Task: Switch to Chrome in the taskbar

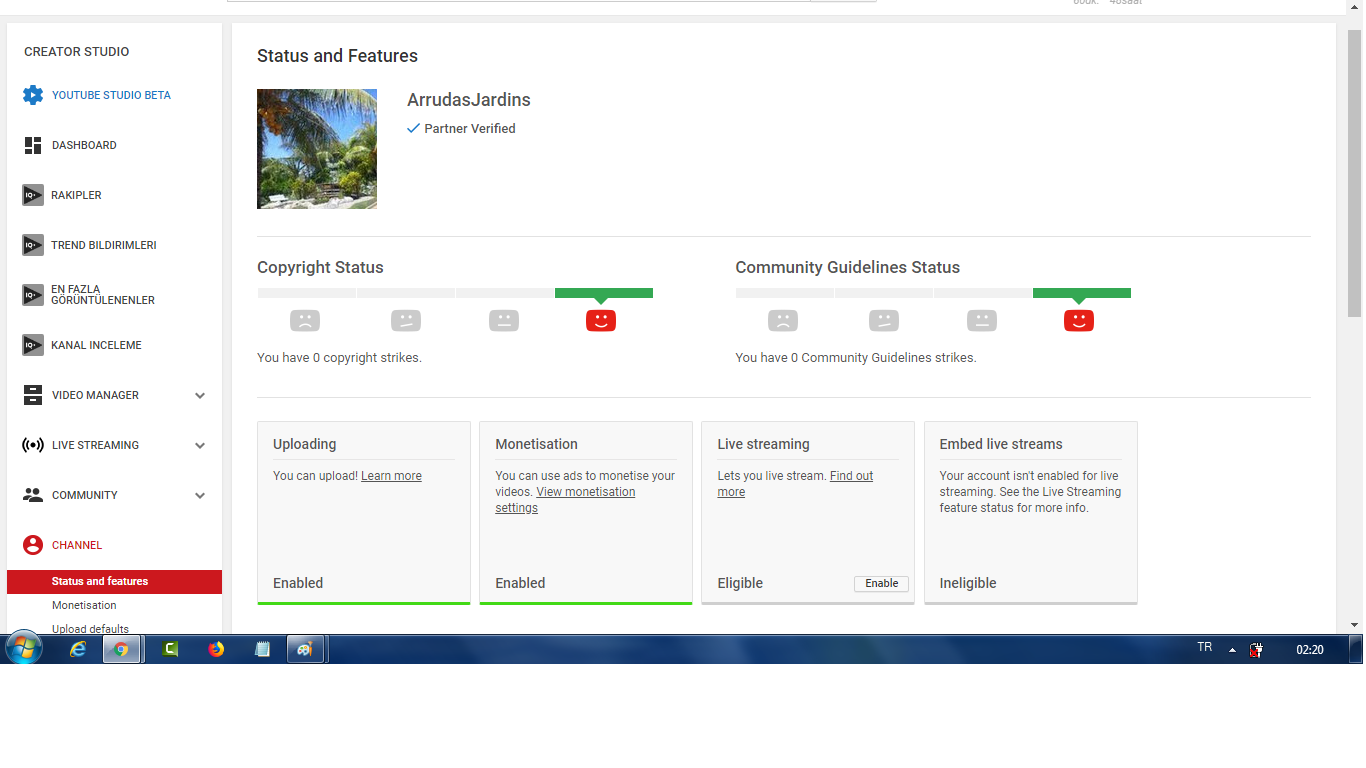Action: click(121, 649)
